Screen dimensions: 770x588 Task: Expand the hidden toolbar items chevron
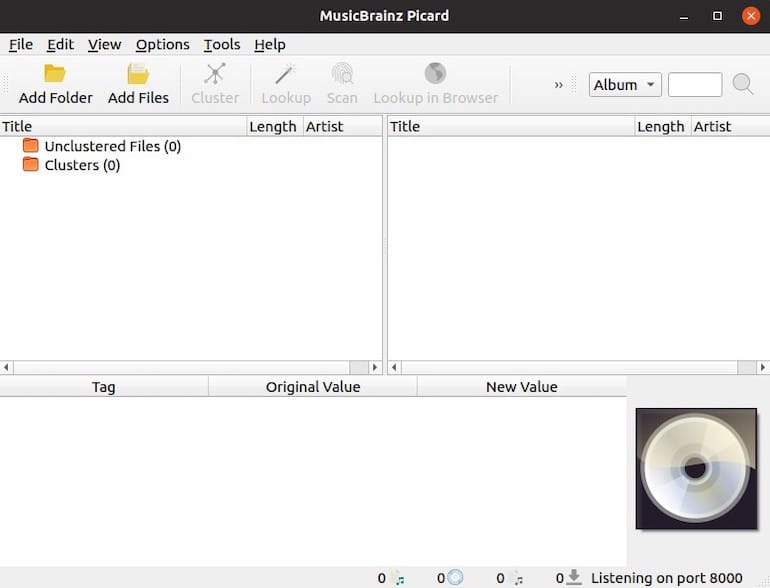pyautogui.click(x=558, y=84)
